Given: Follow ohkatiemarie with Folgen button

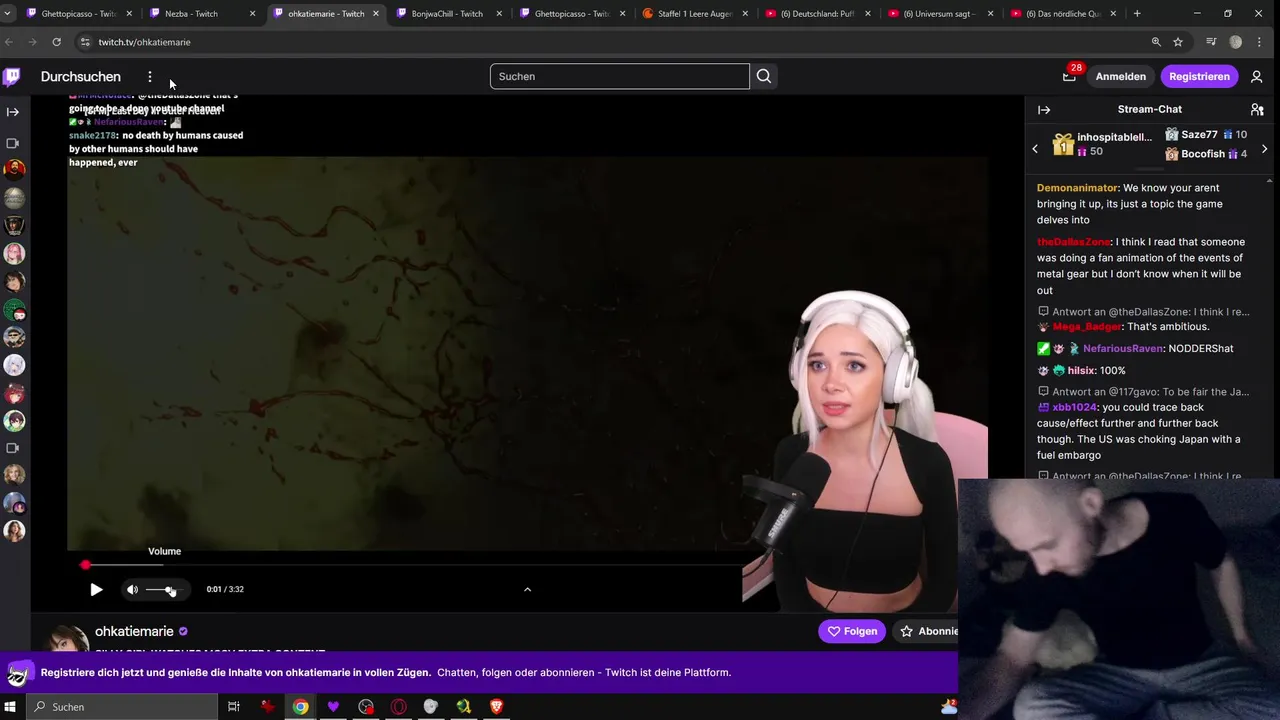Looking at the screenshot, I should [x=852, y=632].
